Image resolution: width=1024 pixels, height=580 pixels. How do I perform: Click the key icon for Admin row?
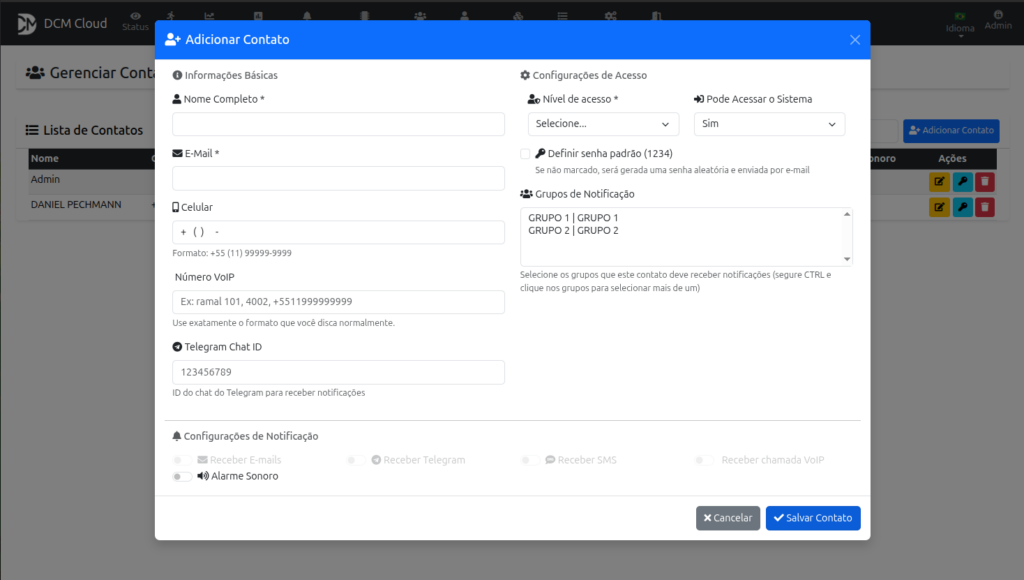coord(962,181)
